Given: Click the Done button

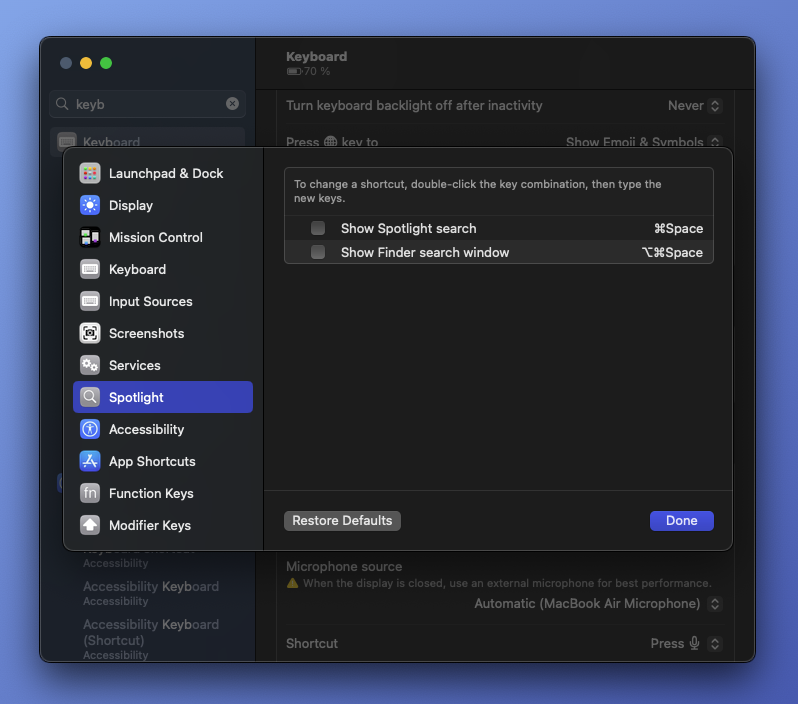Looking at the screenshot, I should coord(681,521).
